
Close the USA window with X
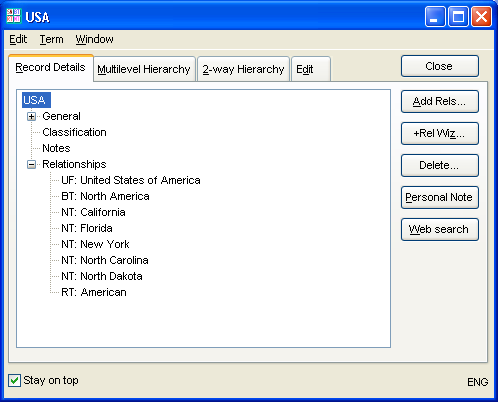click(x=481, y=16)
